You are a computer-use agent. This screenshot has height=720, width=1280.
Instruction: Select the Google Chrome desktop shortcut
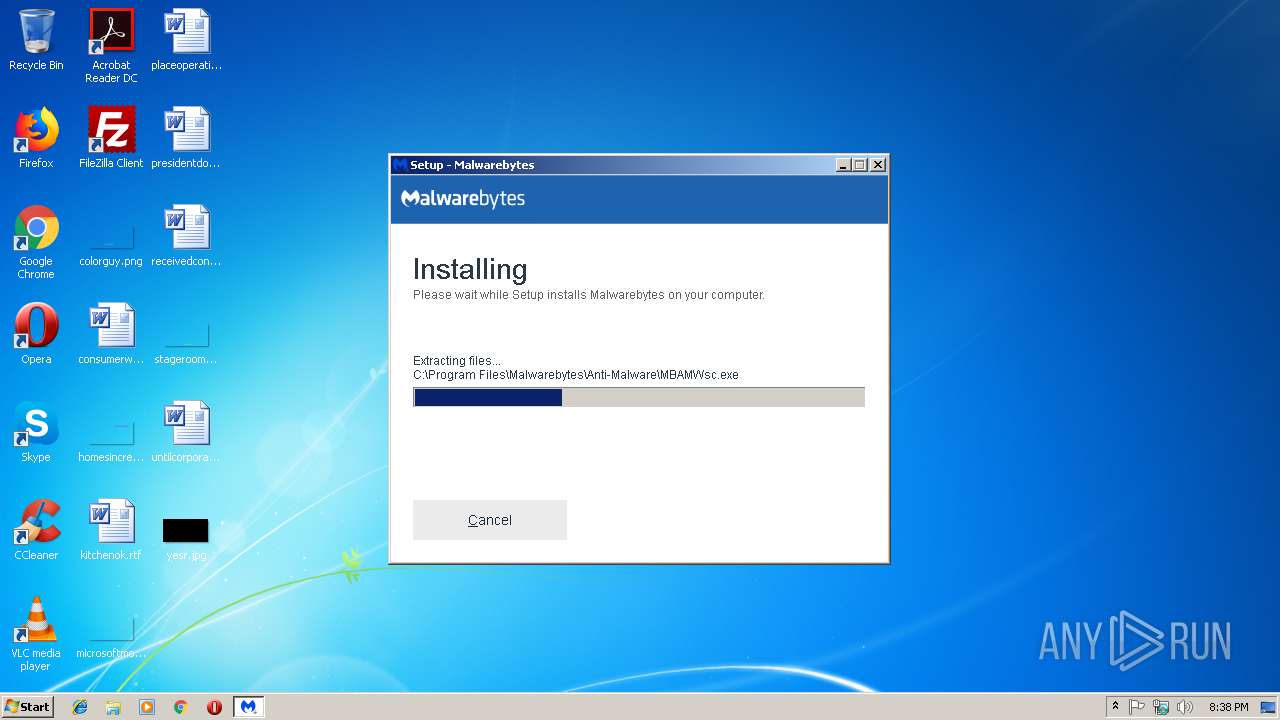(x=36, y=242)
